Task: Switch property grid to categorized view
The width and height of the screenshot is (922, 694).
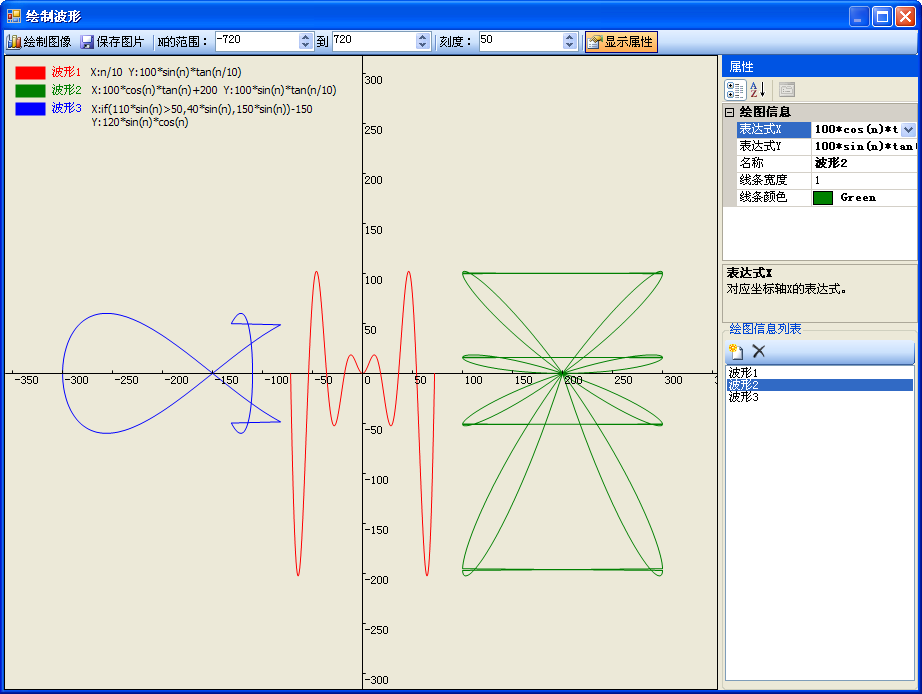Action: 735,90
